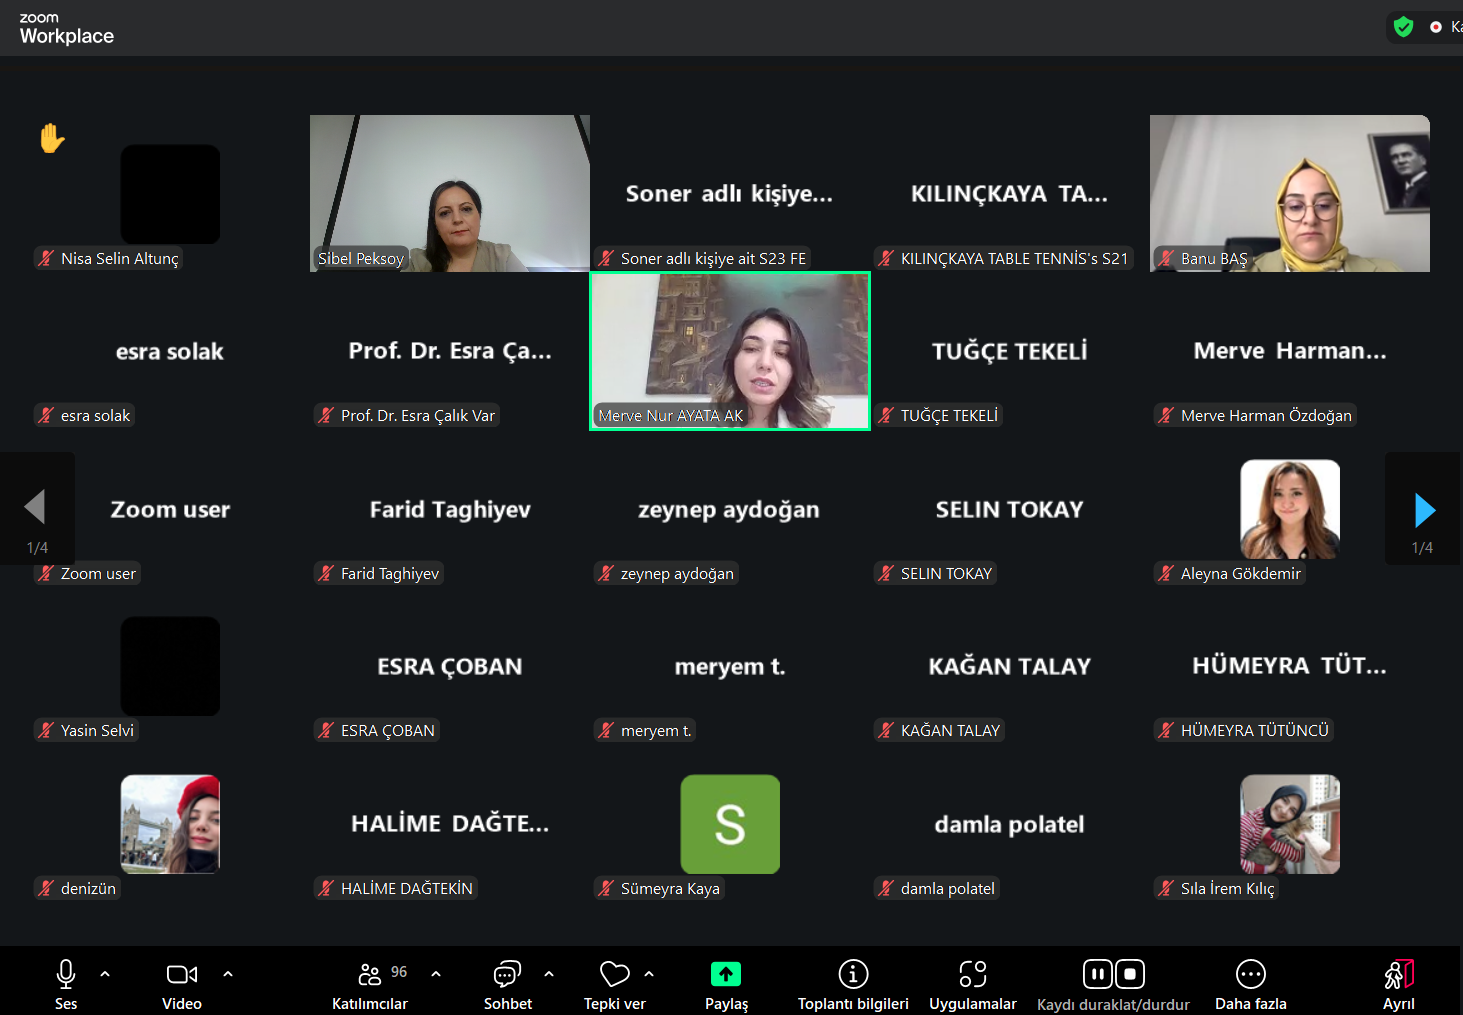This screenshot has height=1015, width=1463.
Task: Expand audio options arrow beside Ses
Action: point(105,974)
